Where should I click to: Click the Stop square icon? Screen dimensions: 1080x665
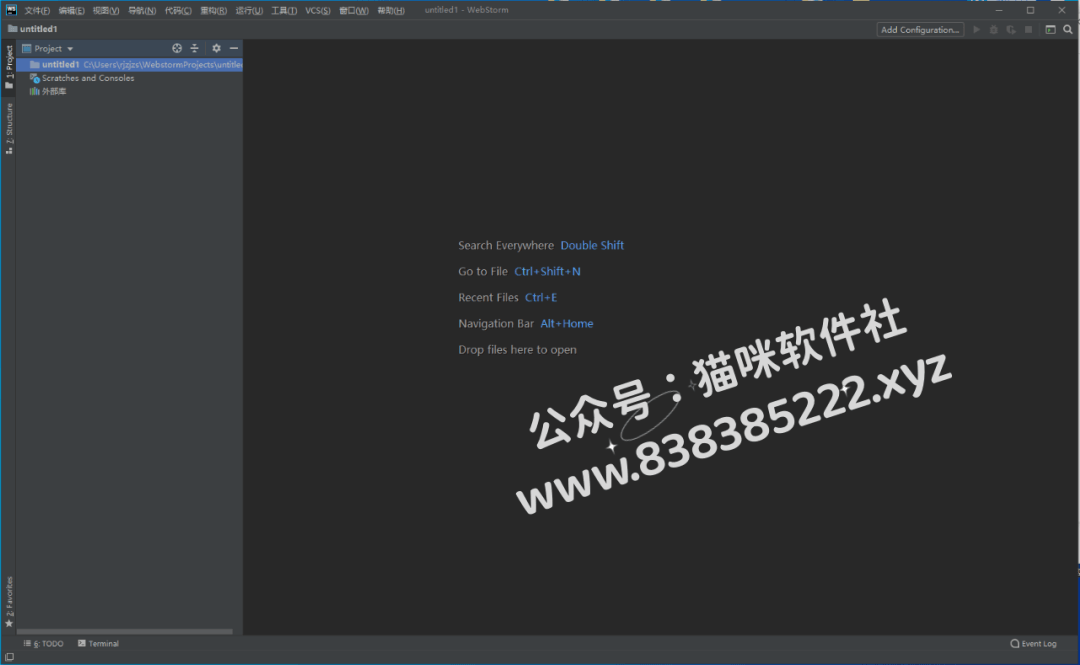1028,30
